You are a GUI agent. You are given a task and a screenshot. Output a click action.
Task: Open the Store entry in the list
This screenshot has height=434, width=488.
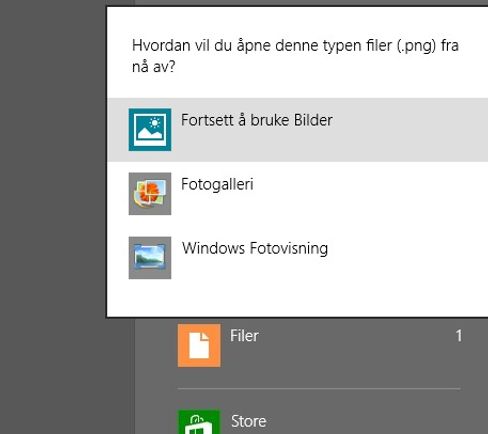pyautogui.click(x=319, y=422)
